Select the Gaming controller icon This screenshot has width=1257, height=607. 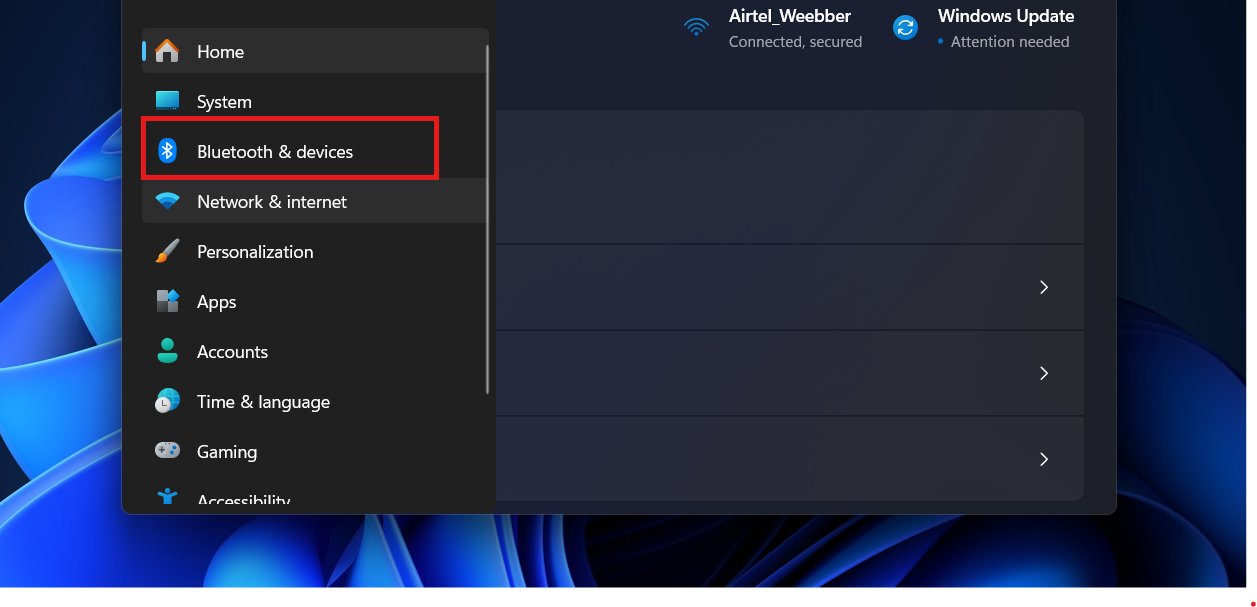pos(166,451)
